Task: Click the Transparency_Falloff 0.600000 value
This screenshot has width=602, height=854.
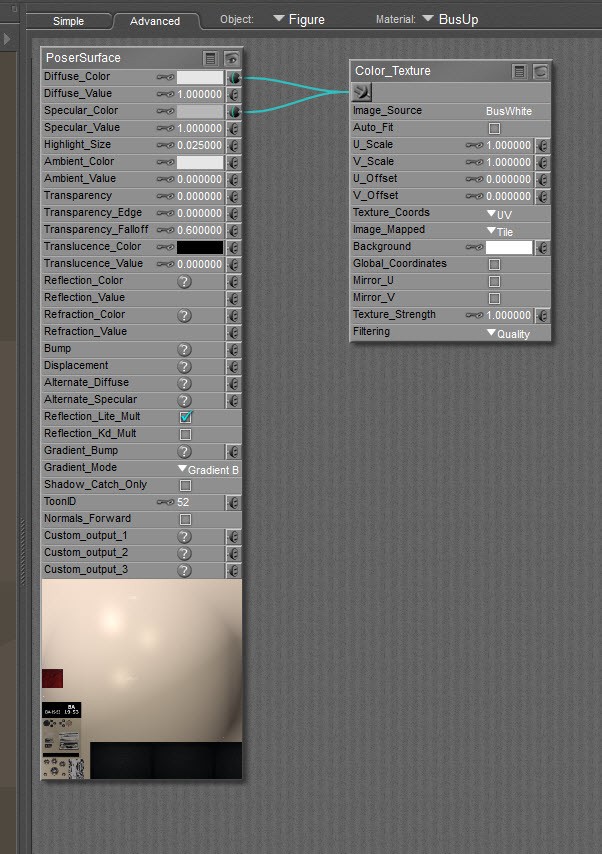Action: click(199, 230)
